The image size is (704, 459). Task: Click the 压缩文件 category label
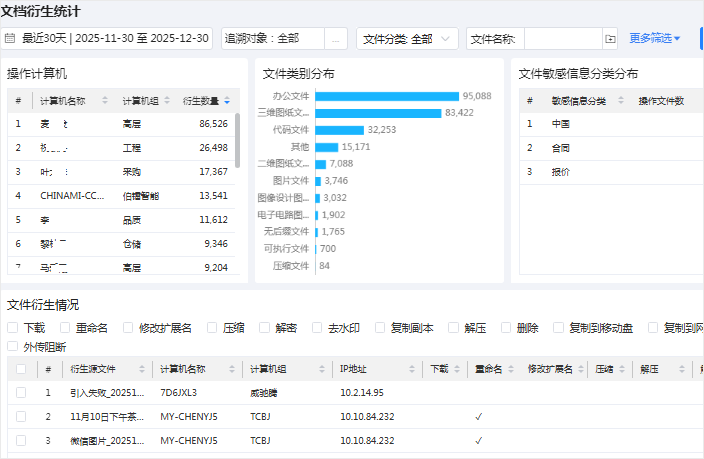[291, 265]
